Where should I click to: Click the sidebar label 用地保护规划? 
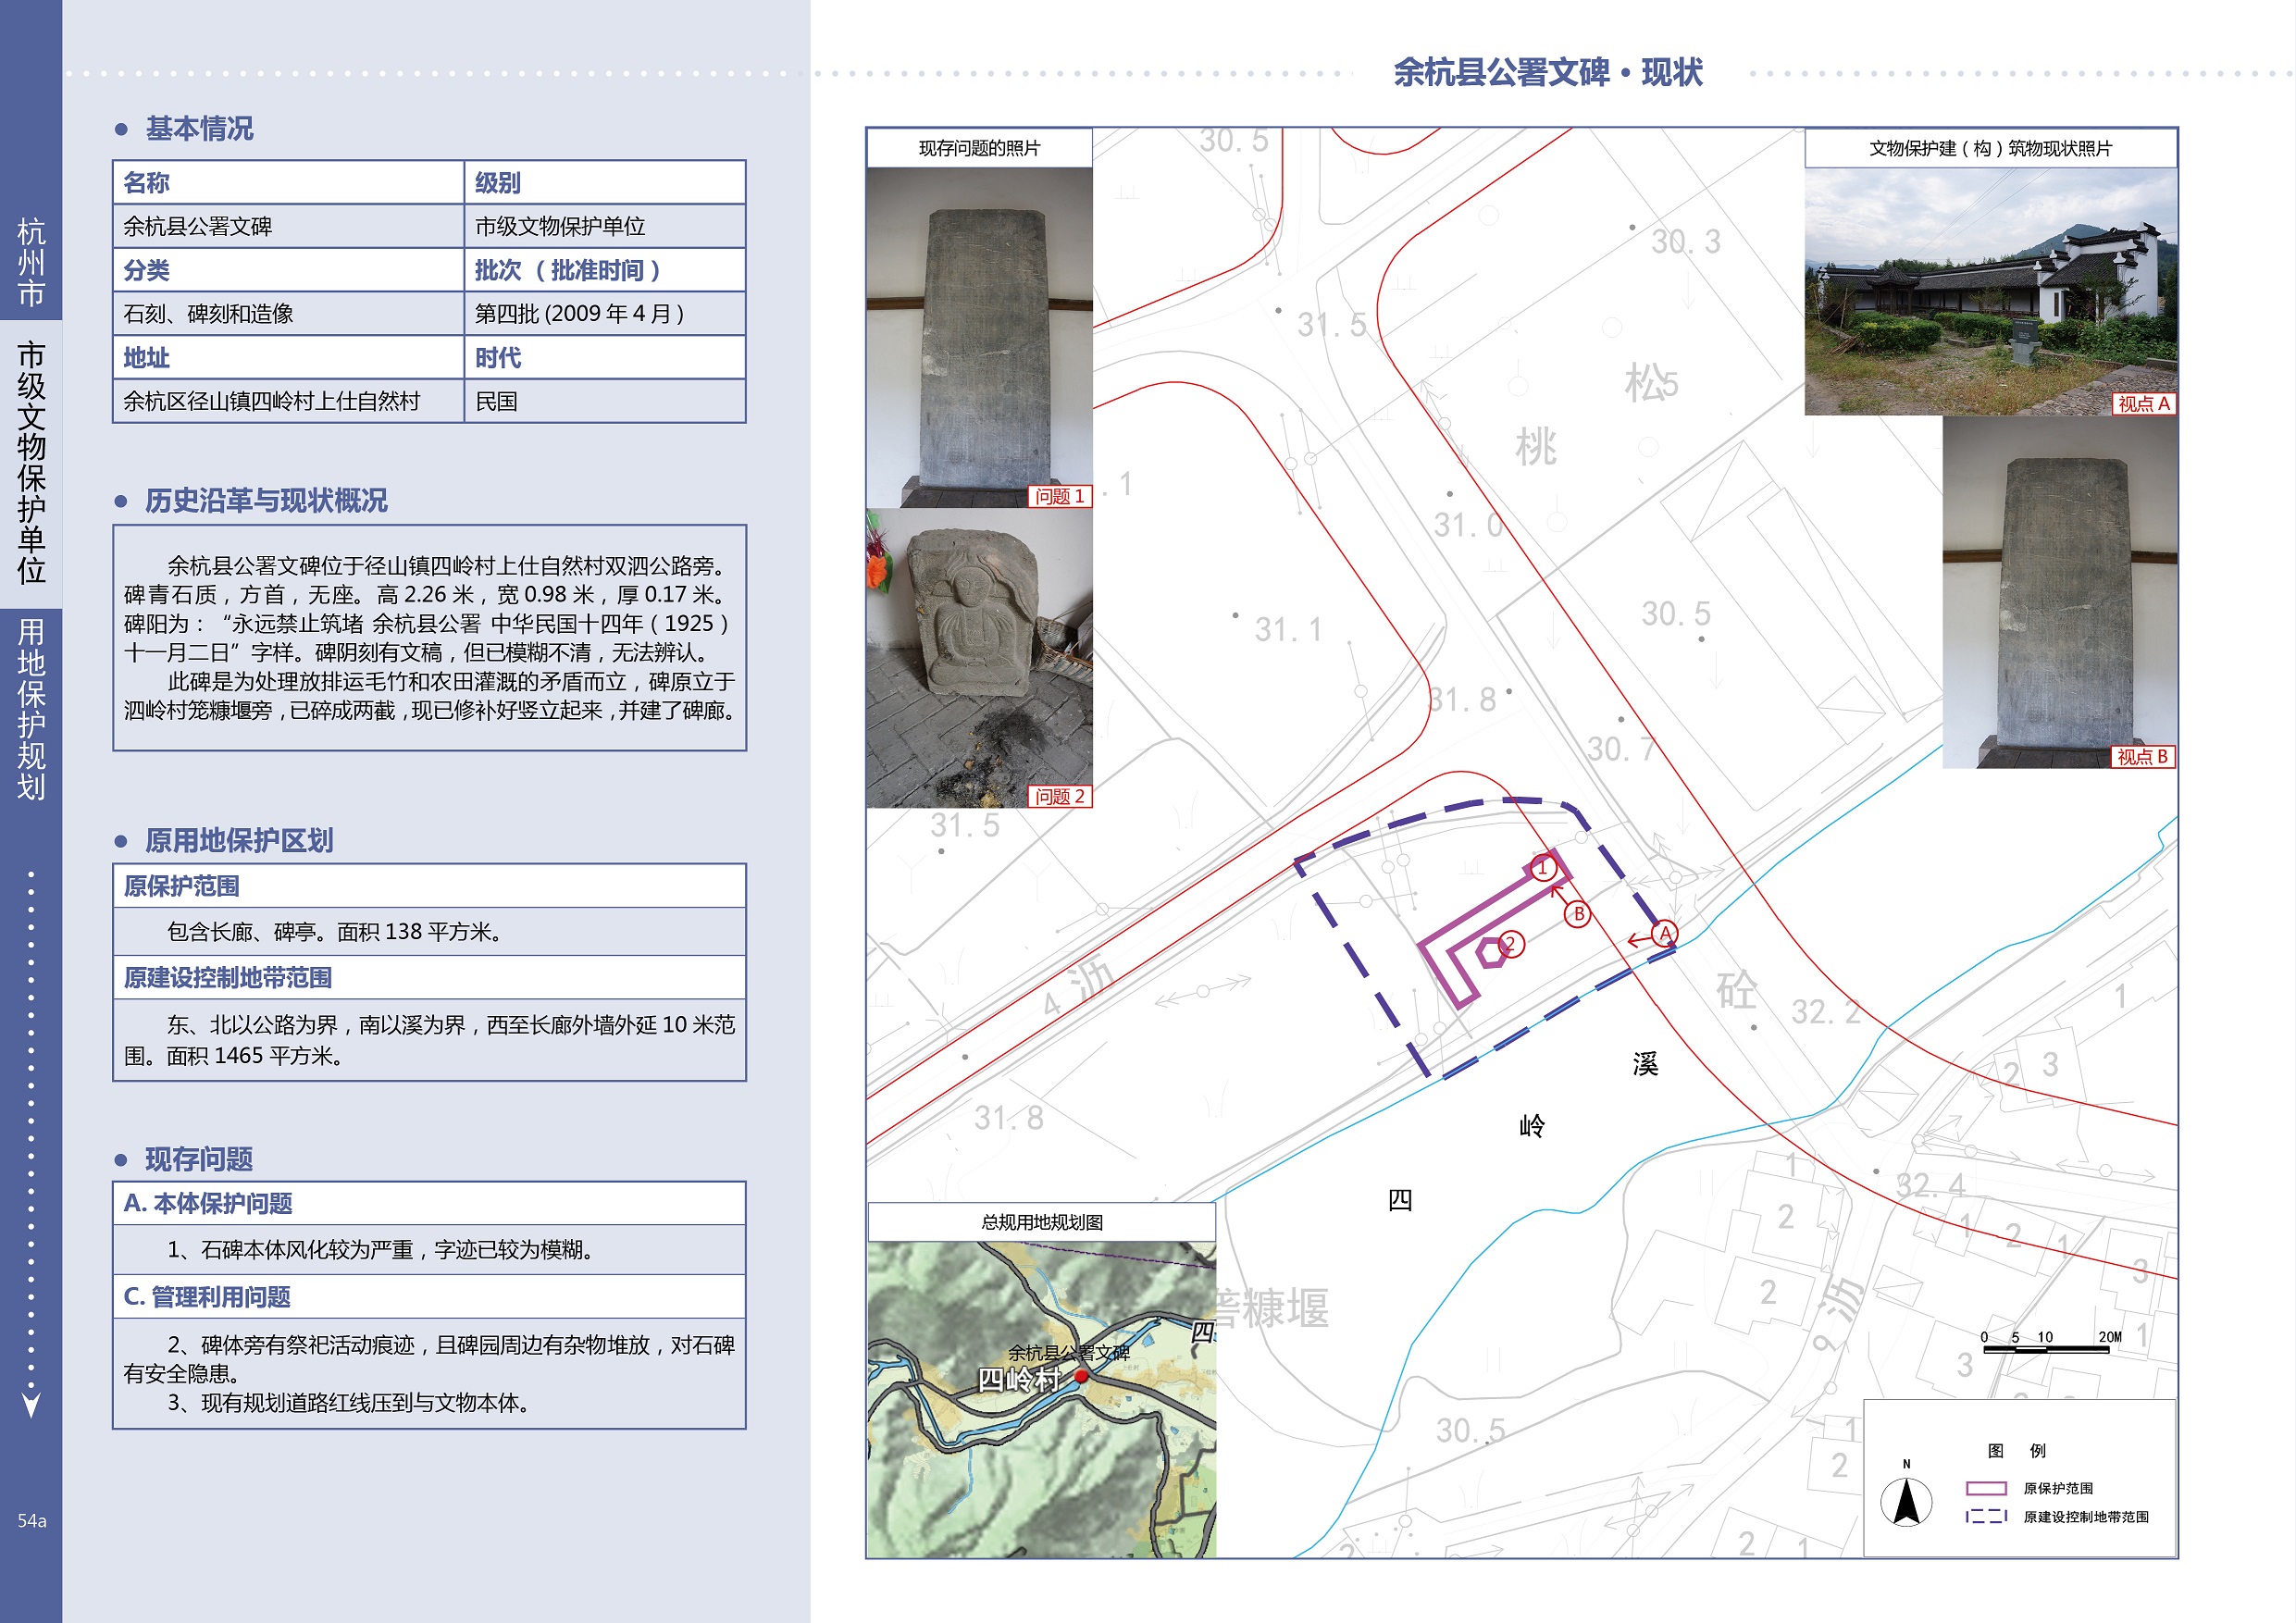pyautogui.click(x=31, y=709)
